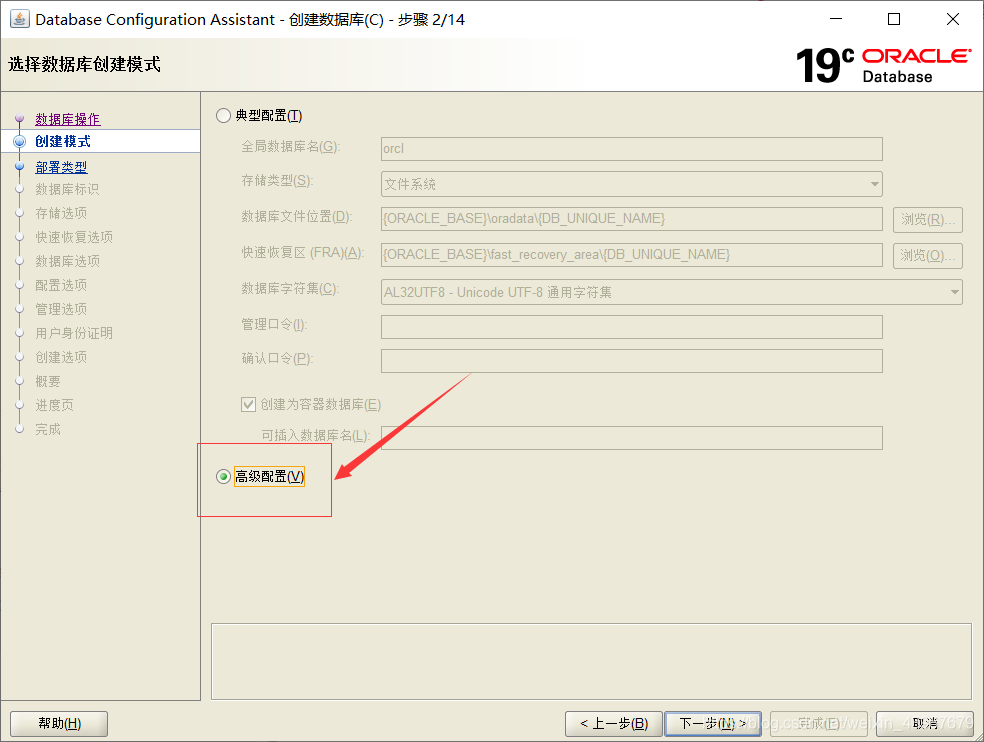The image size is (984, 742).
Task: Close the Database Configuration Assistant window
Action: pyautogui.click(x=953, y=19)
